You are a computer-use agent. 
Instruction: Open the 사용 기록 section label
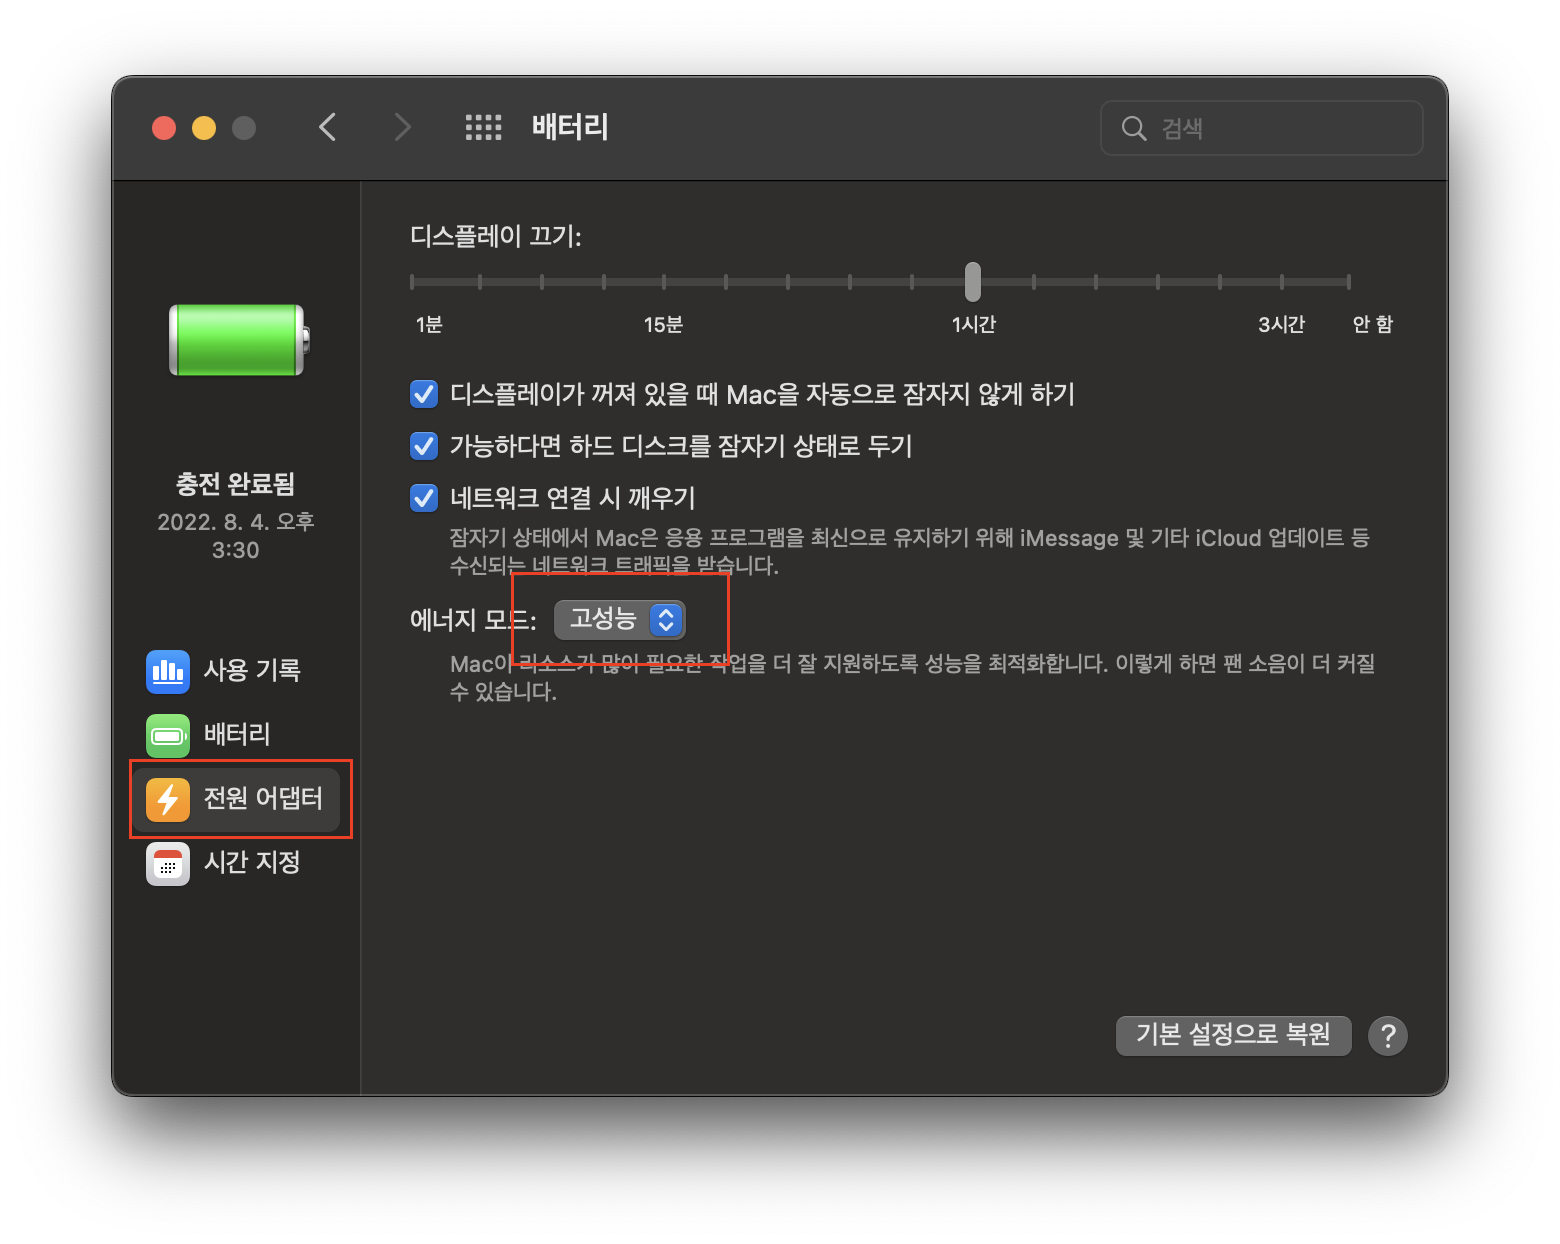(x=252, y=670)
